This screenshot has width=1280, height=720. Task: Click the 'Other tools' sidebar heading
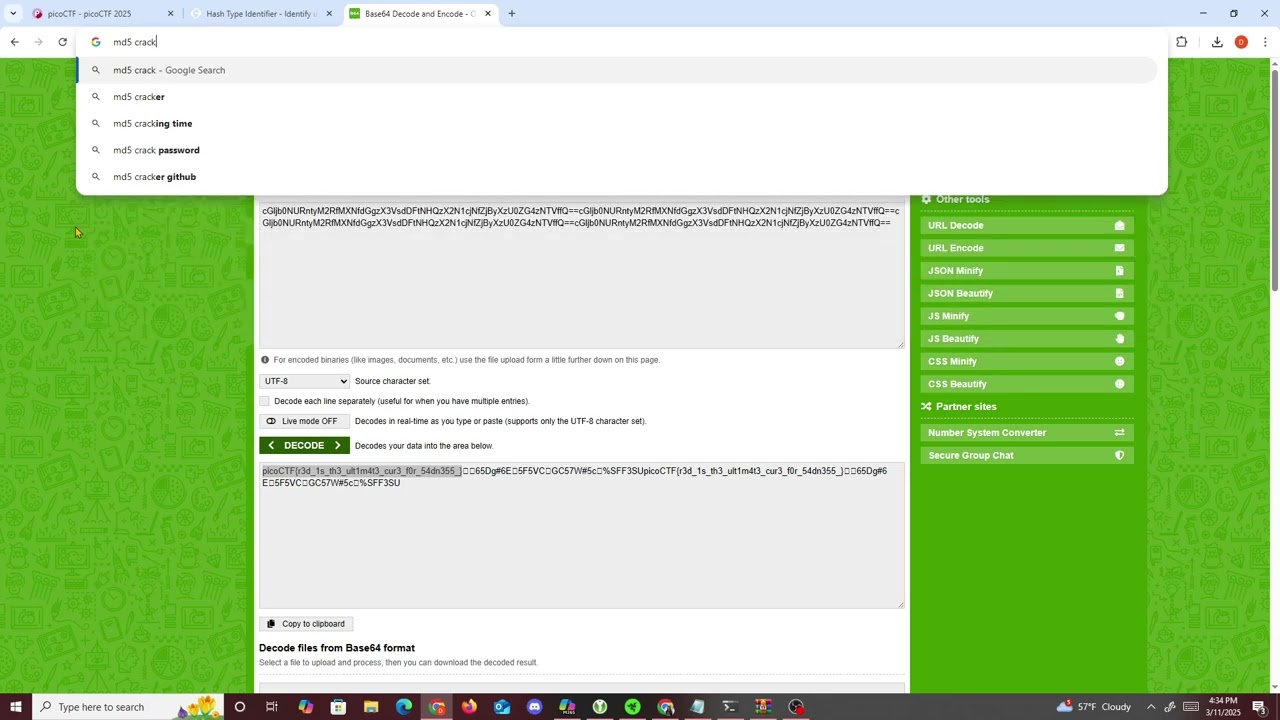coord(962,199)
